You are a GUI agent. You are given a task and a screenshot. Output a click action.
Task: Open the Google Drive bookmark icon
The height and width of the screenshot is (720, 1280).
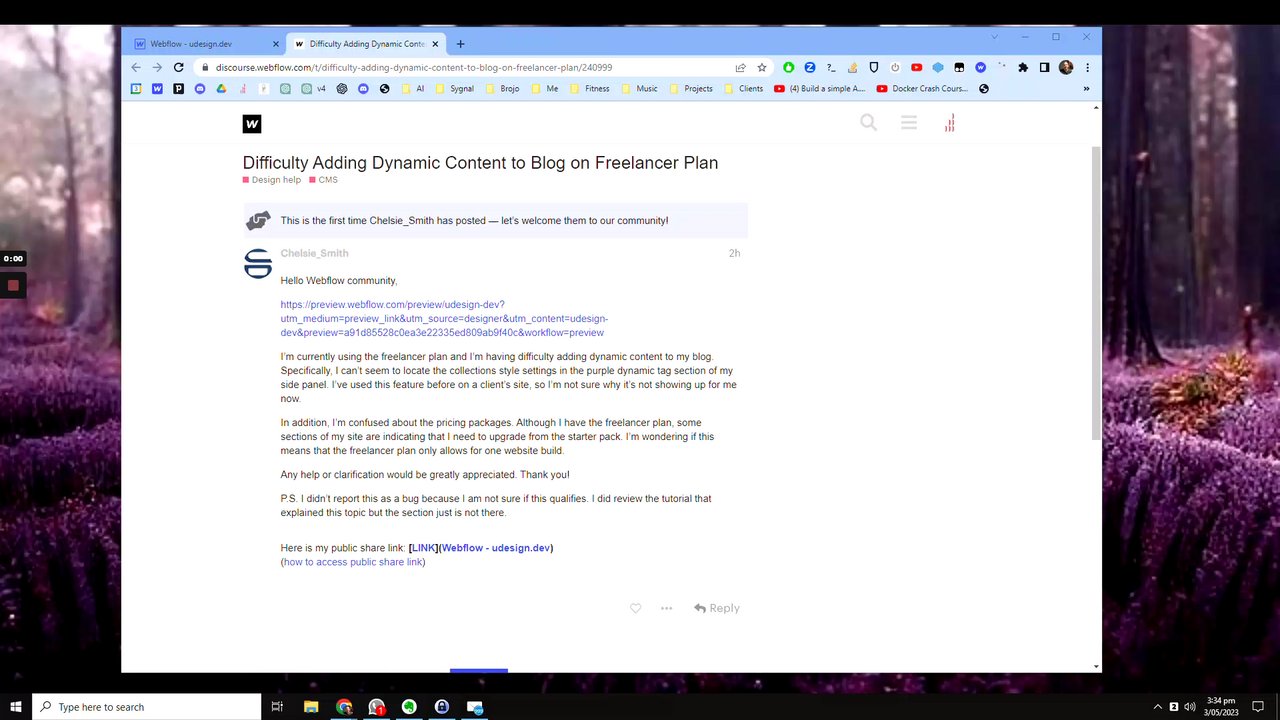point(221,88)
